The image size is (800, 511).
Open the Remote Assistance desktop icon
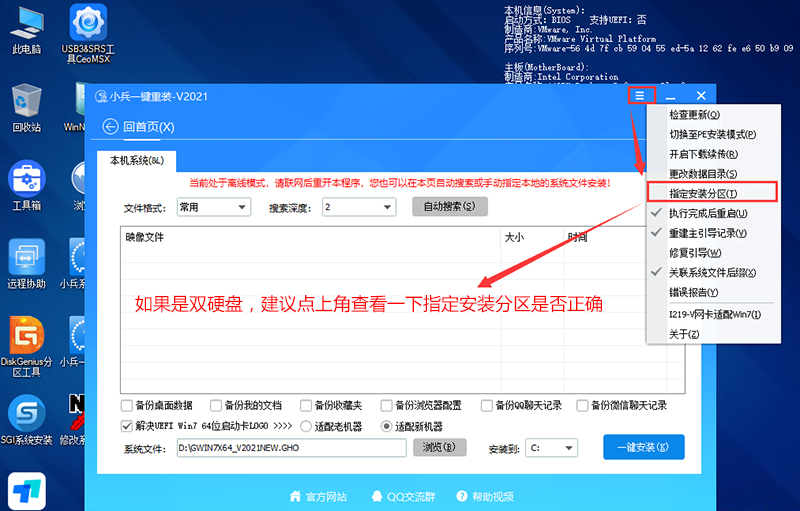(27, 264)
